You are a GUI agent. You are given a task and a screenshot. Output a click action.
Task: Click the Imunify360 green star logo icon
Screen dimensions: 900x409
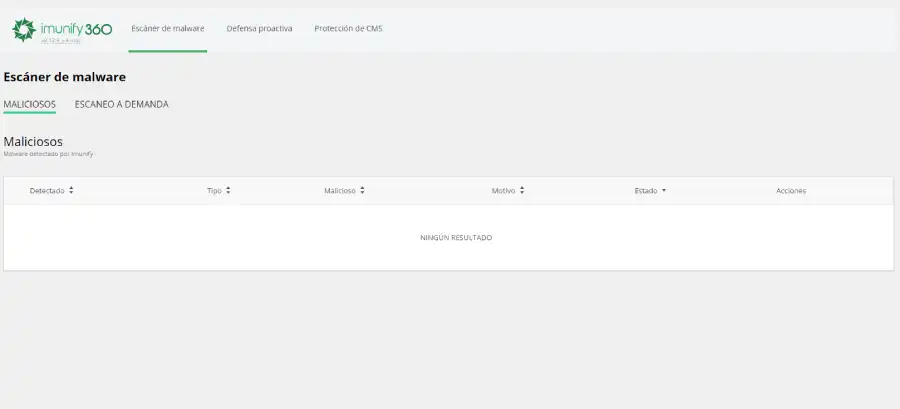pos(23,31)
